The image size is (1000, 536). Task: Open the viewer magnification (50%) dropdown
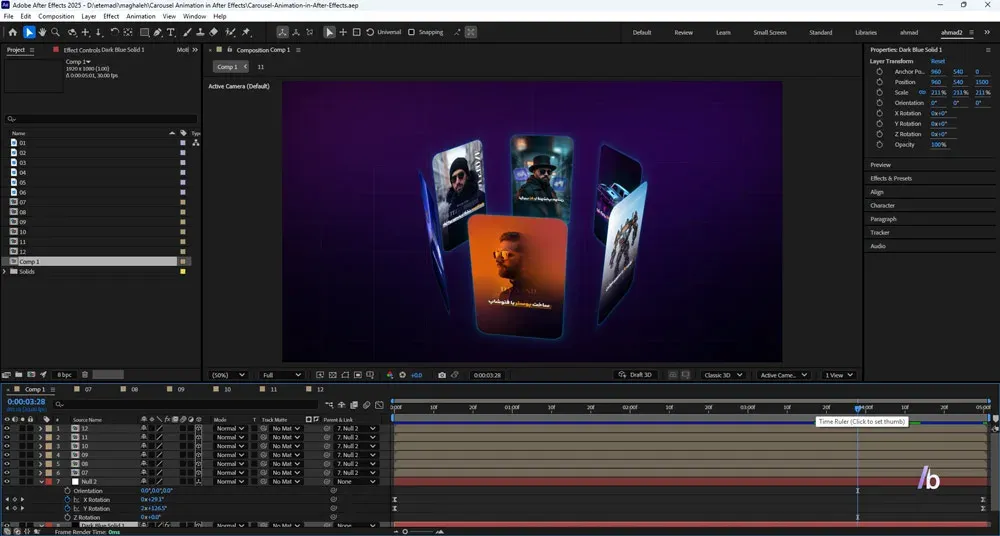pos(228,375)
